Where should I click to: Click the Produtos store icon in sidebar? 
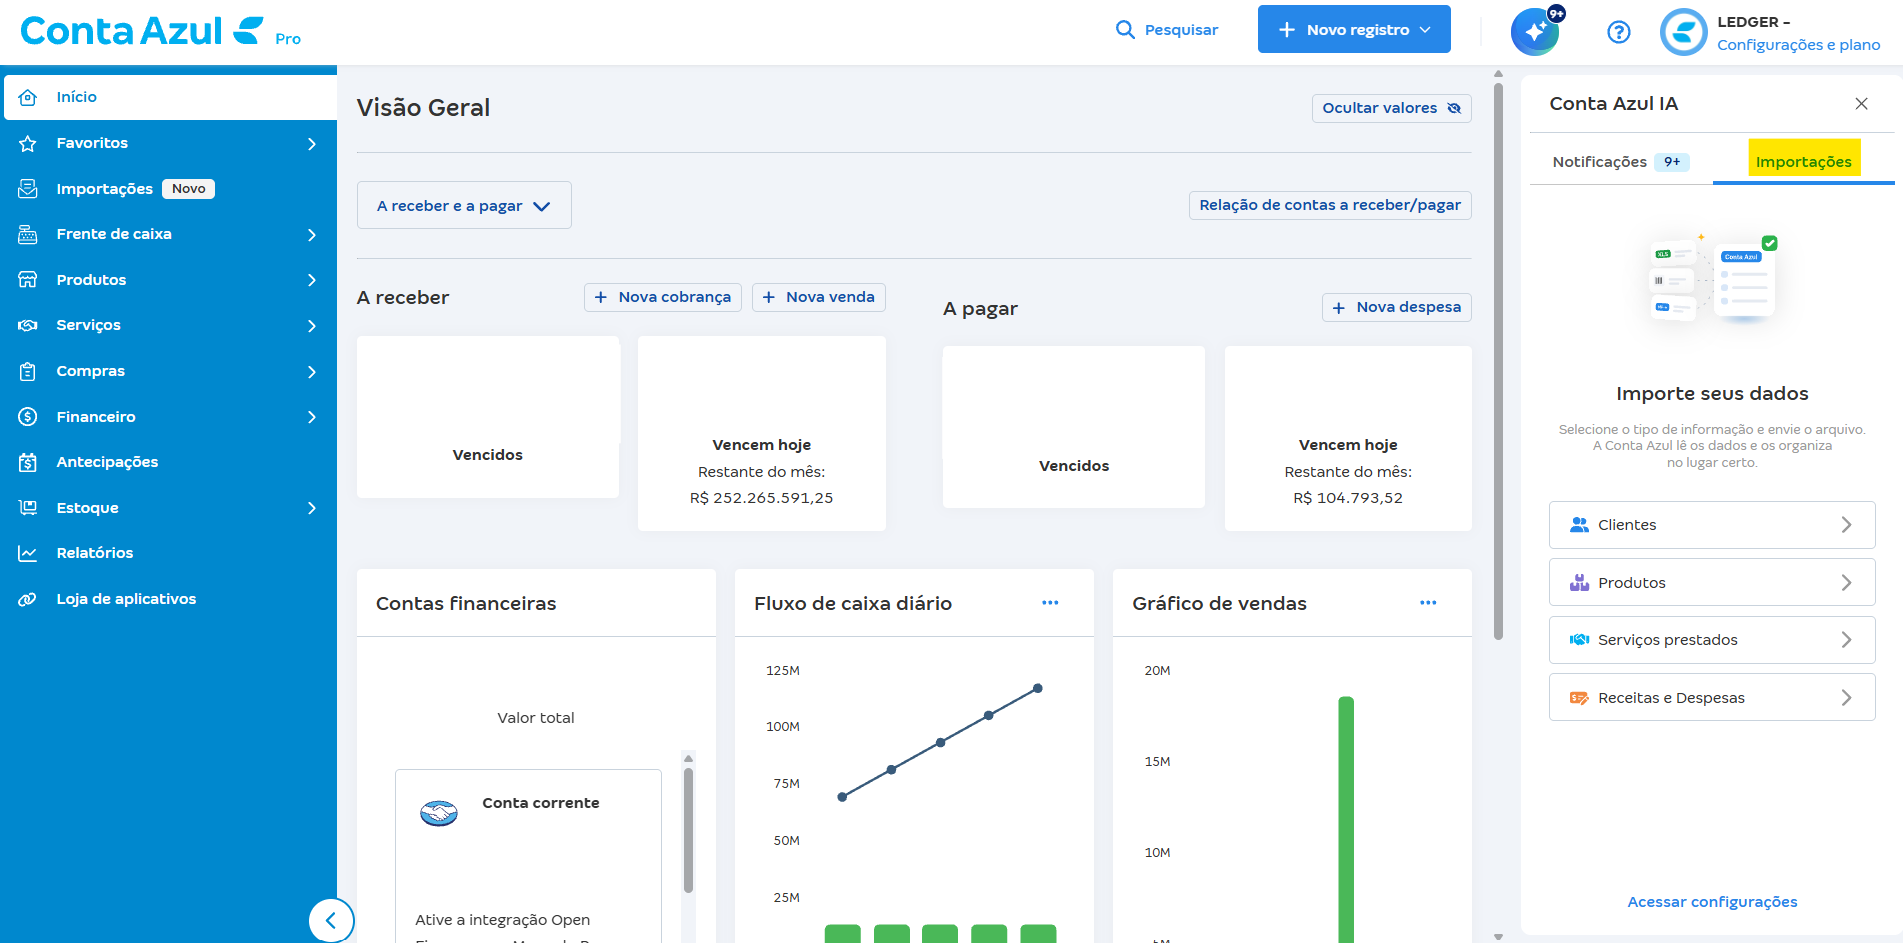click(x=28, y=280)
